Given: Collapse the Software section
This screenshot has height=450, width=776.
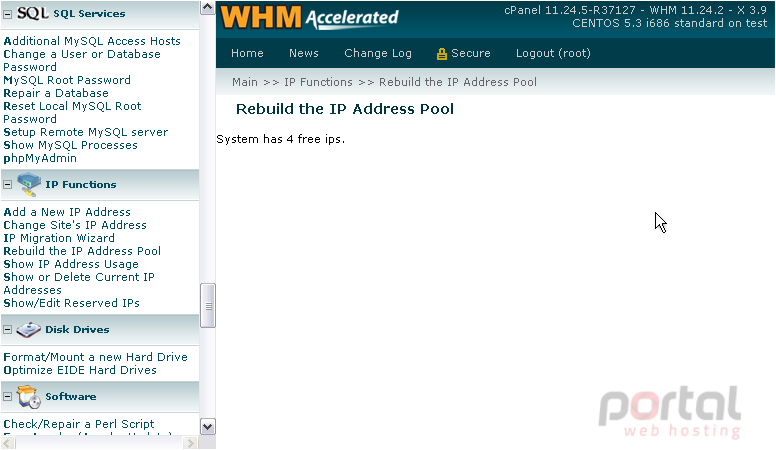Looking at the screenshot, I should pos(7,397).
